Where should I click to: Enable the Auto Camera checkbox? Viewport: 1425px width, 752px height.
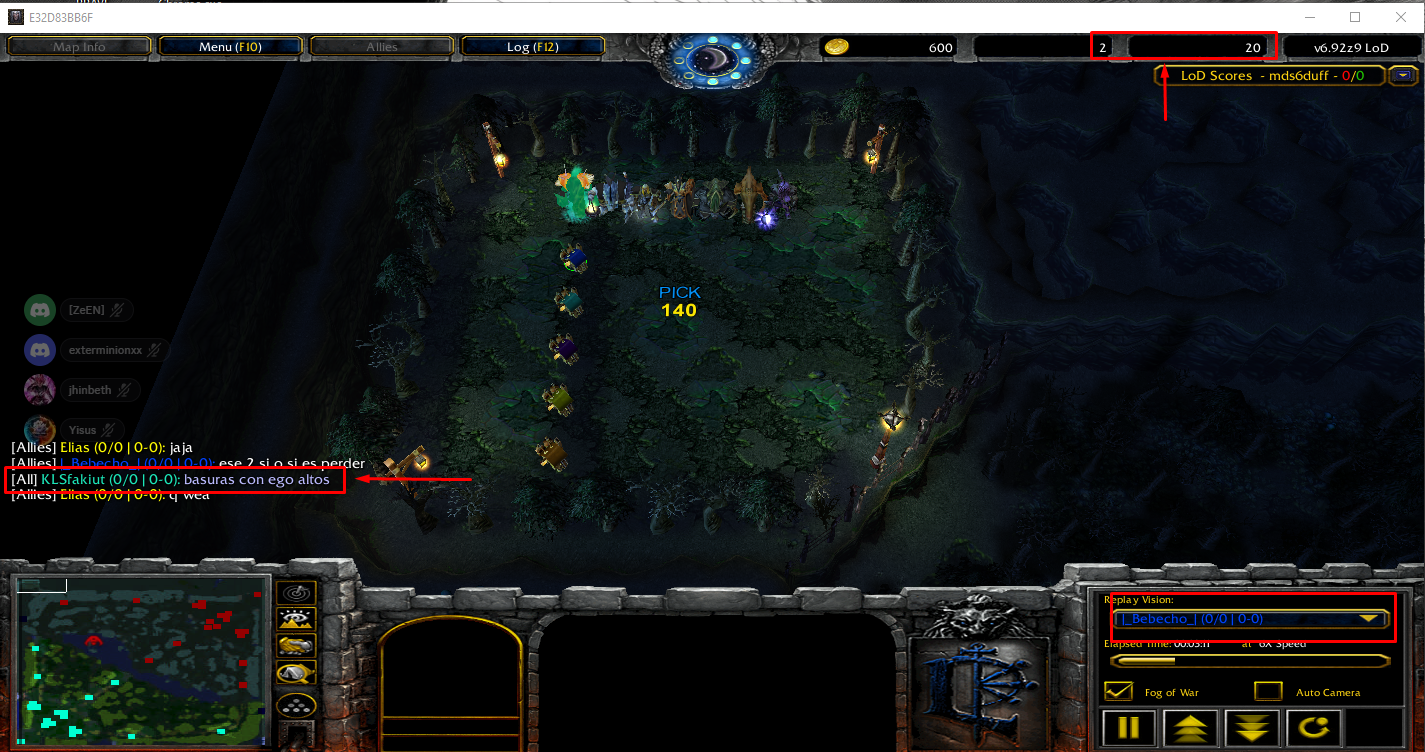[1269, 691]
